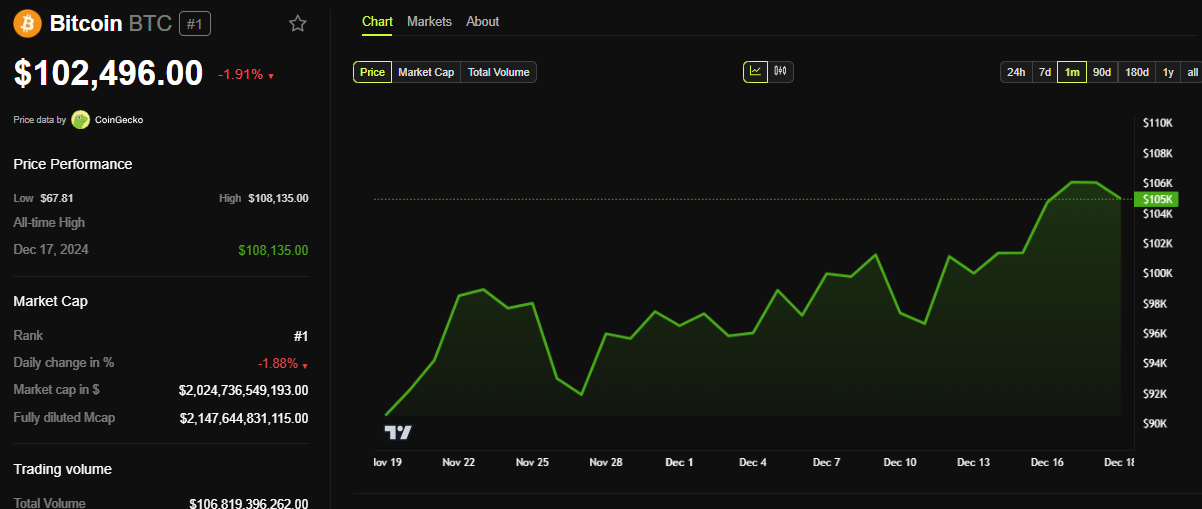Set chart range to 1y
Image resolution: width=1202 pixels, height=509 pixels.
click(1168, 72)
